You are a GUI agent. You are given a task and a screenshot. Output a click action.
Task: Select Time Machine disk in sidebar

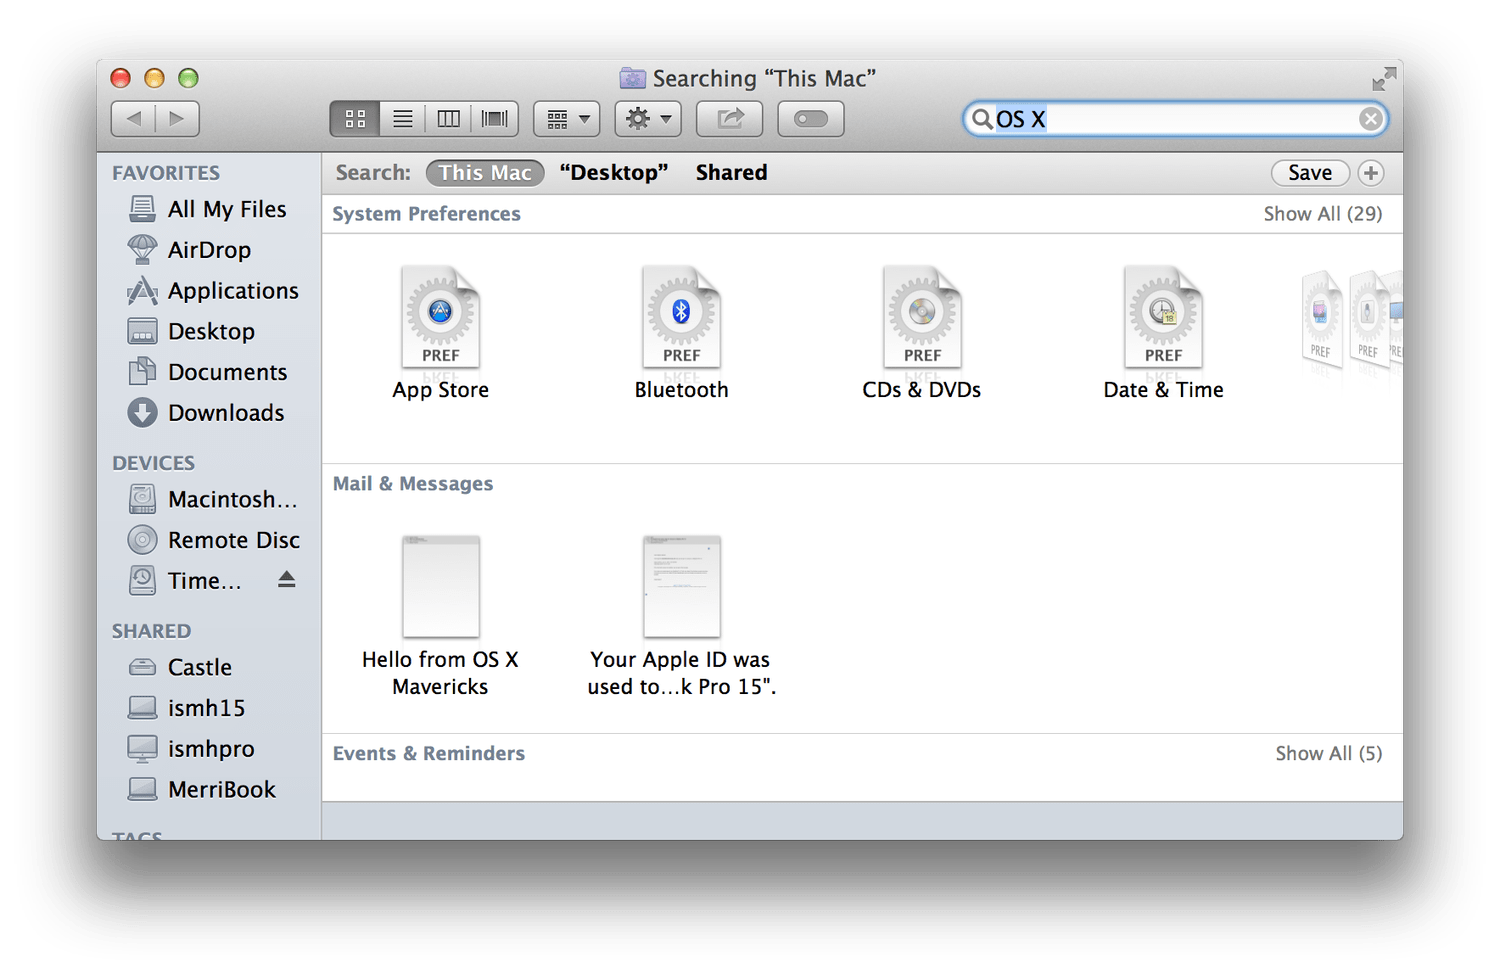pos(186,581)
